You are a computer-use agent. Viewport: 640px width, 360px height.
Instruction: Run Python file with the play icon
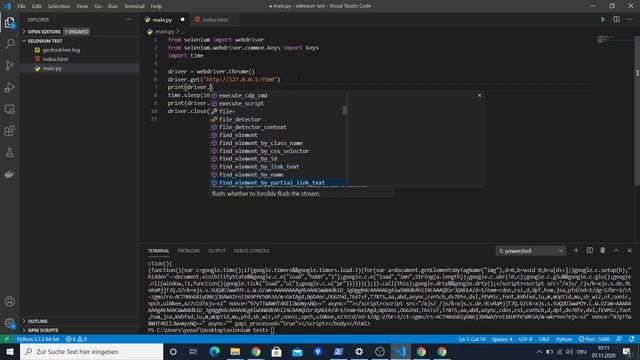603,19
